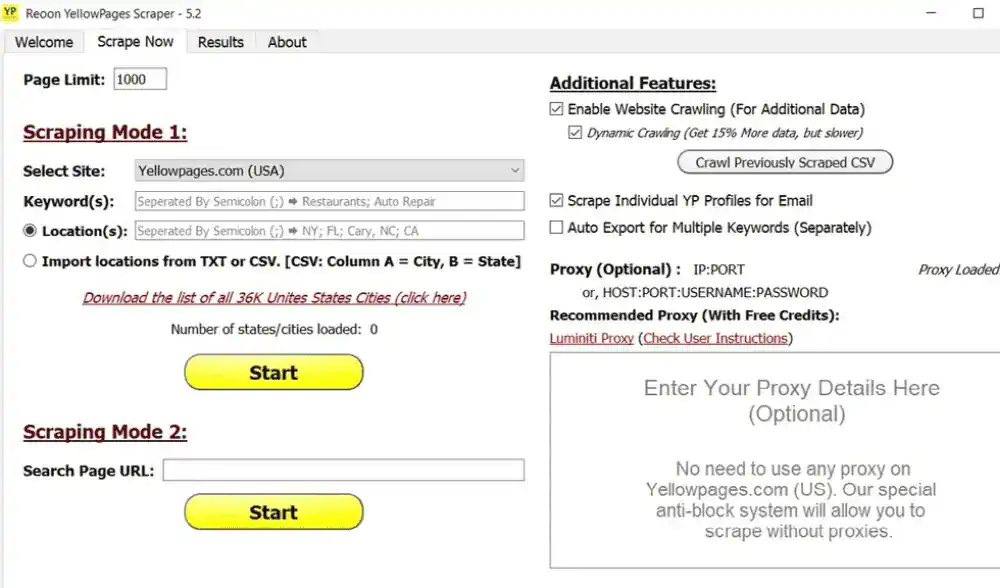Expand the Select Site dropdown

[330, 170]
